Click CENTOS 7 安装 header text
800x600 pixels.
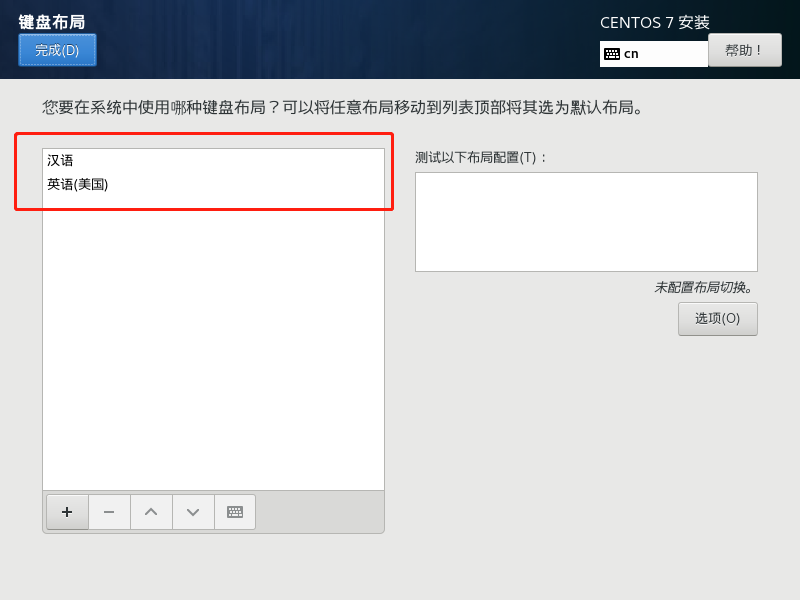[x=655, y=22]
